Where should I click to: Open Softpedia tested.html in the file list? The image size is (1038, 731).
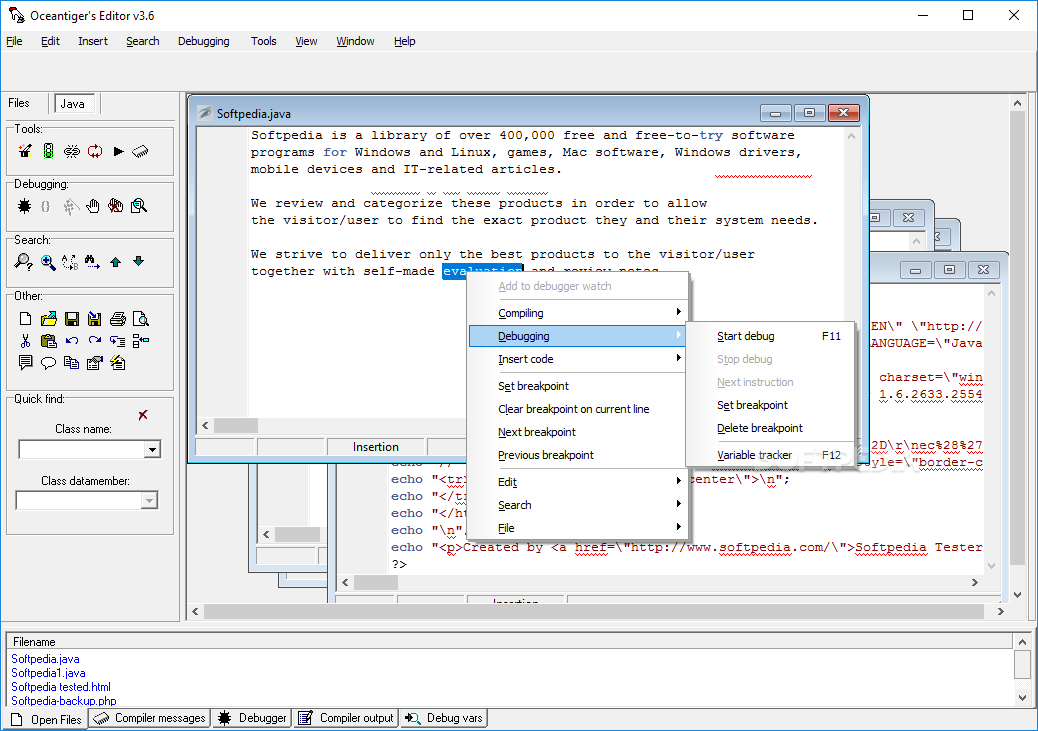click(x=61, y=687)
